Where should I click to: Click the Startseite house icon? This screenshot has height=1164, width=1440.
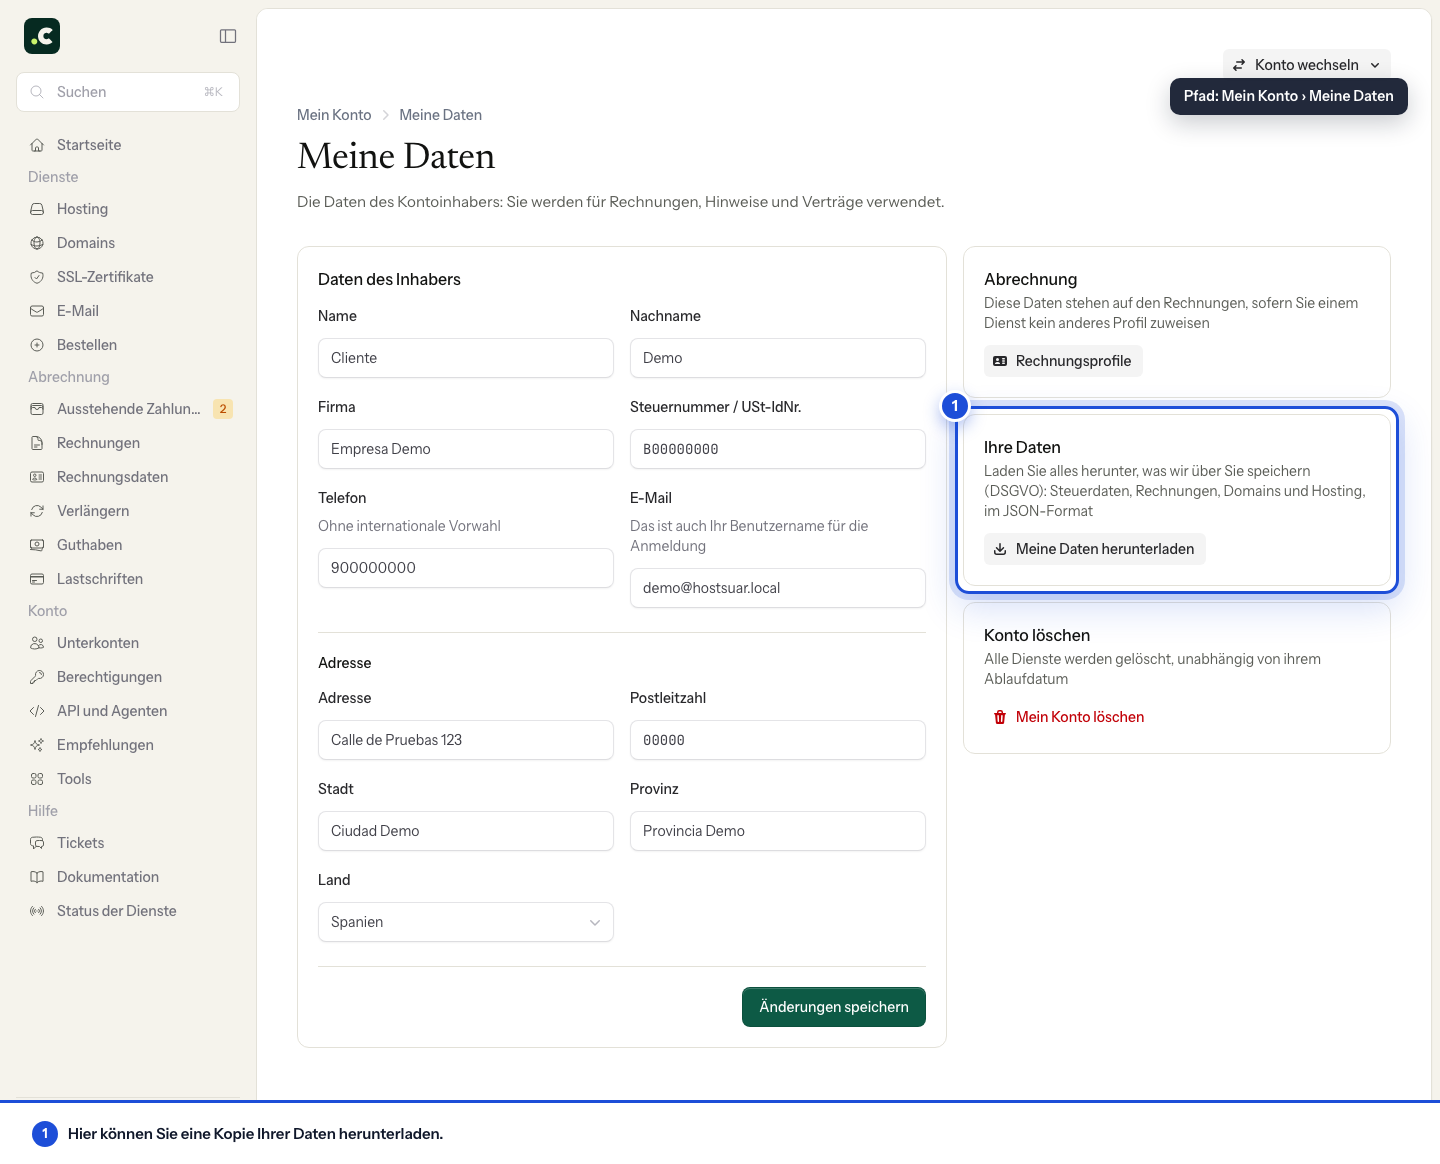(x=37, y=145)
